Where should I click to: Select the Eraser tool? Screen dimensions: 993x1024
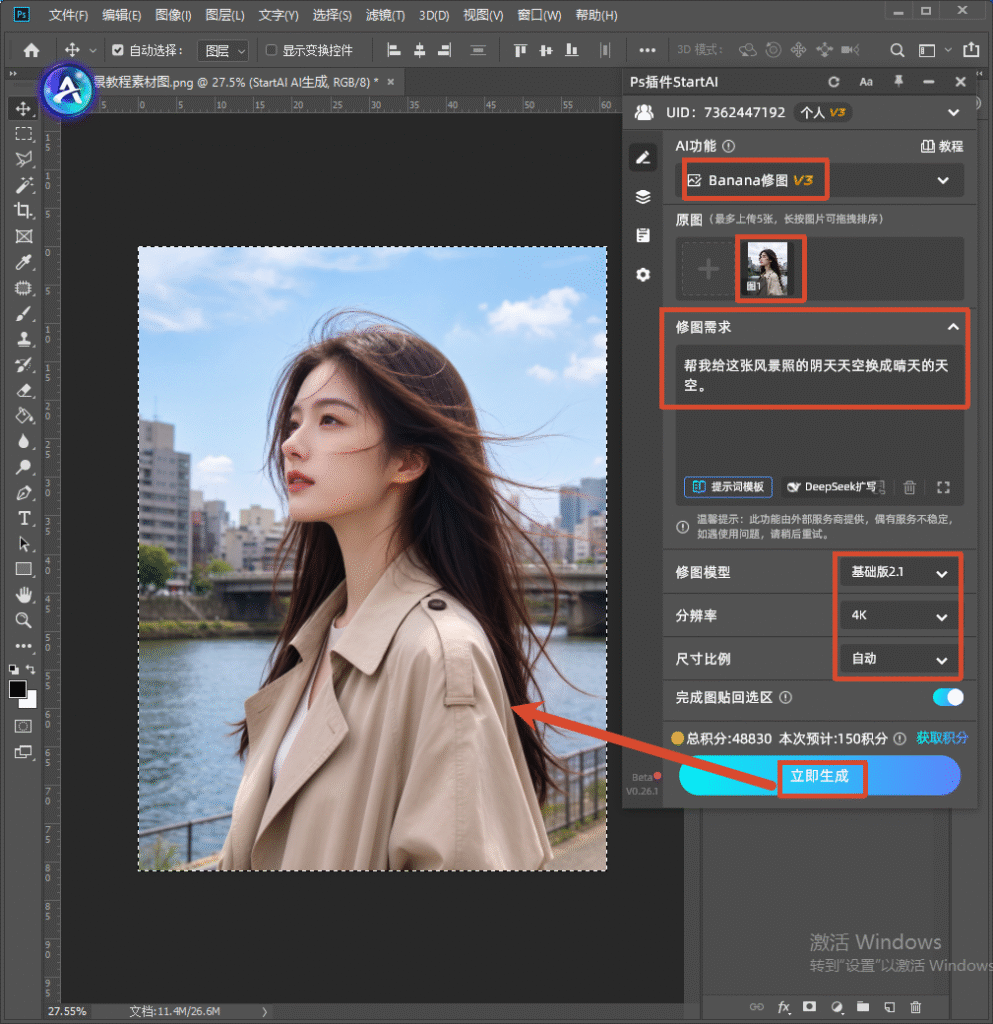pyautogui.click(x=24, y=391)
